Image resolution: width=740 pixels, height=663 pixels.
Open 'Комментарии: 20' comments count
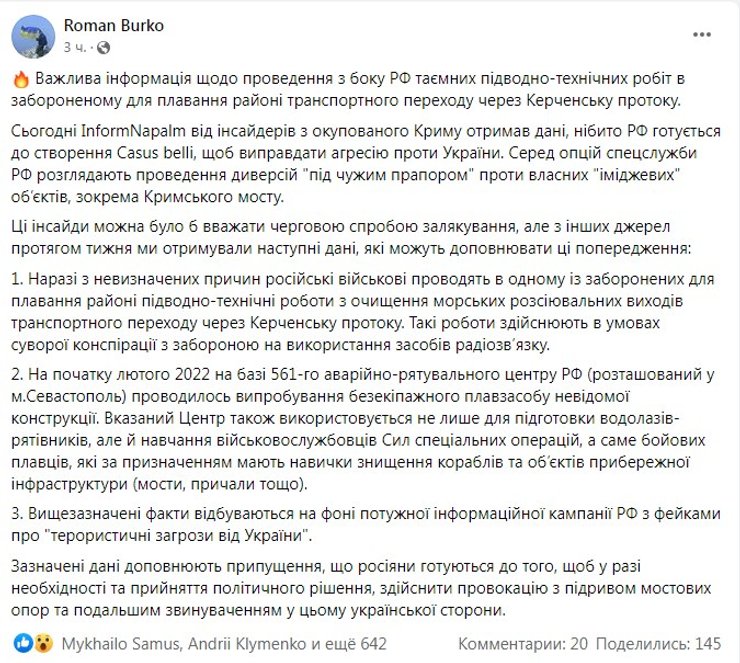(x=523, y=640)
